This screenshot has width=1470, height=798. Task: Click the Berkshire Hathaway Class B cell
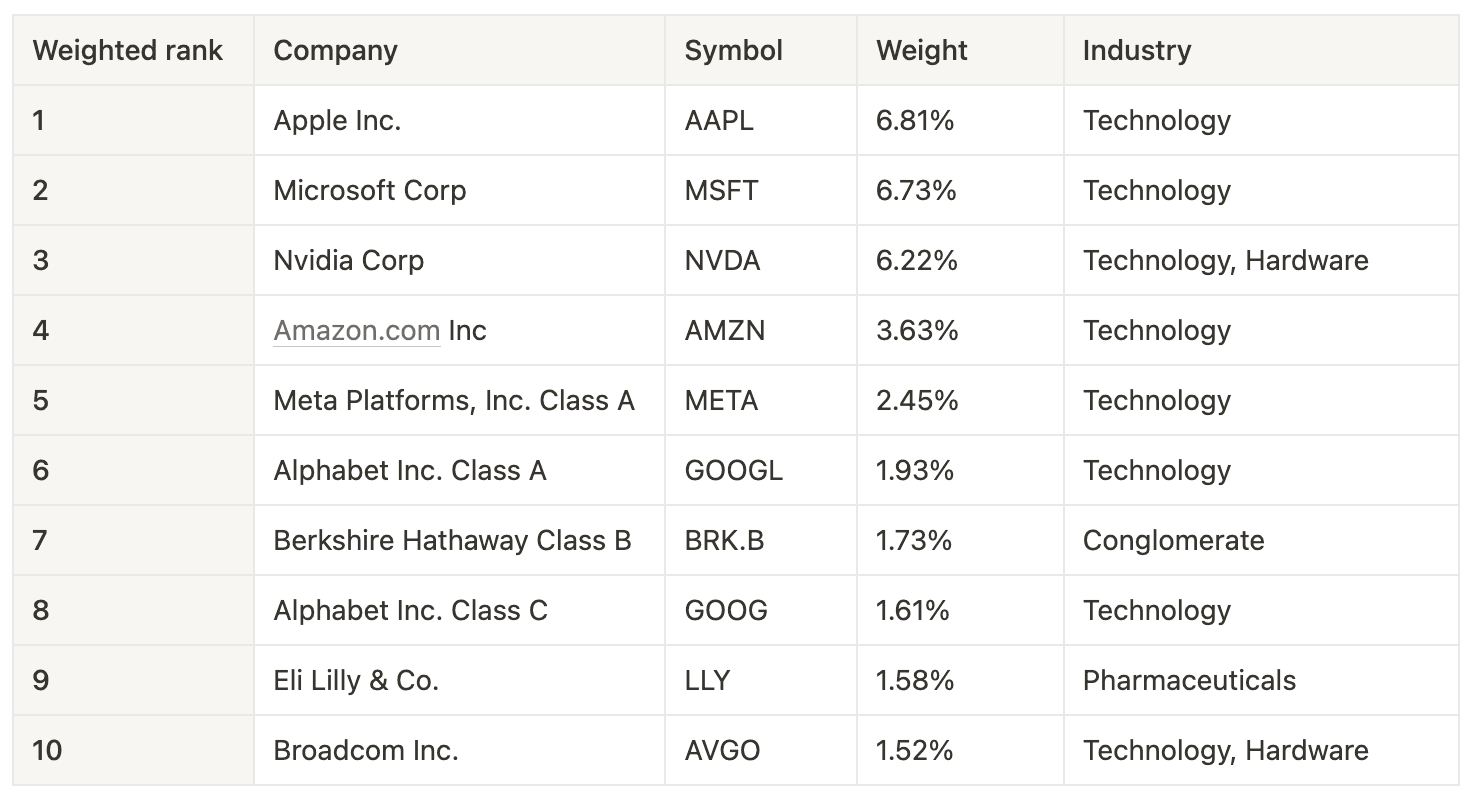pyautogui.click(x=452, y=541)
